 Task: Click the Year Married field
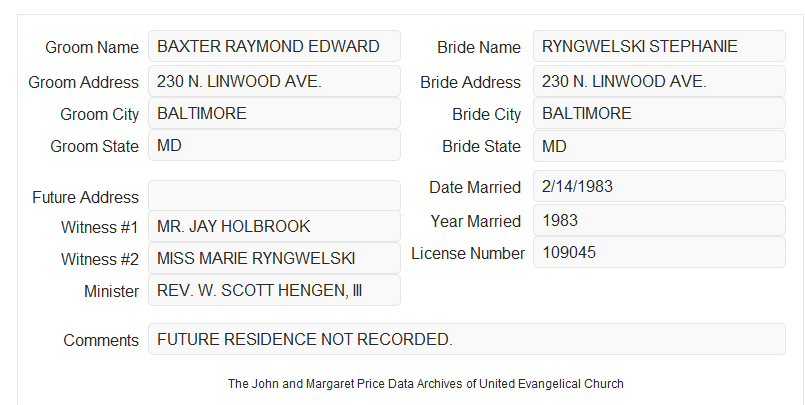point(659,220)
